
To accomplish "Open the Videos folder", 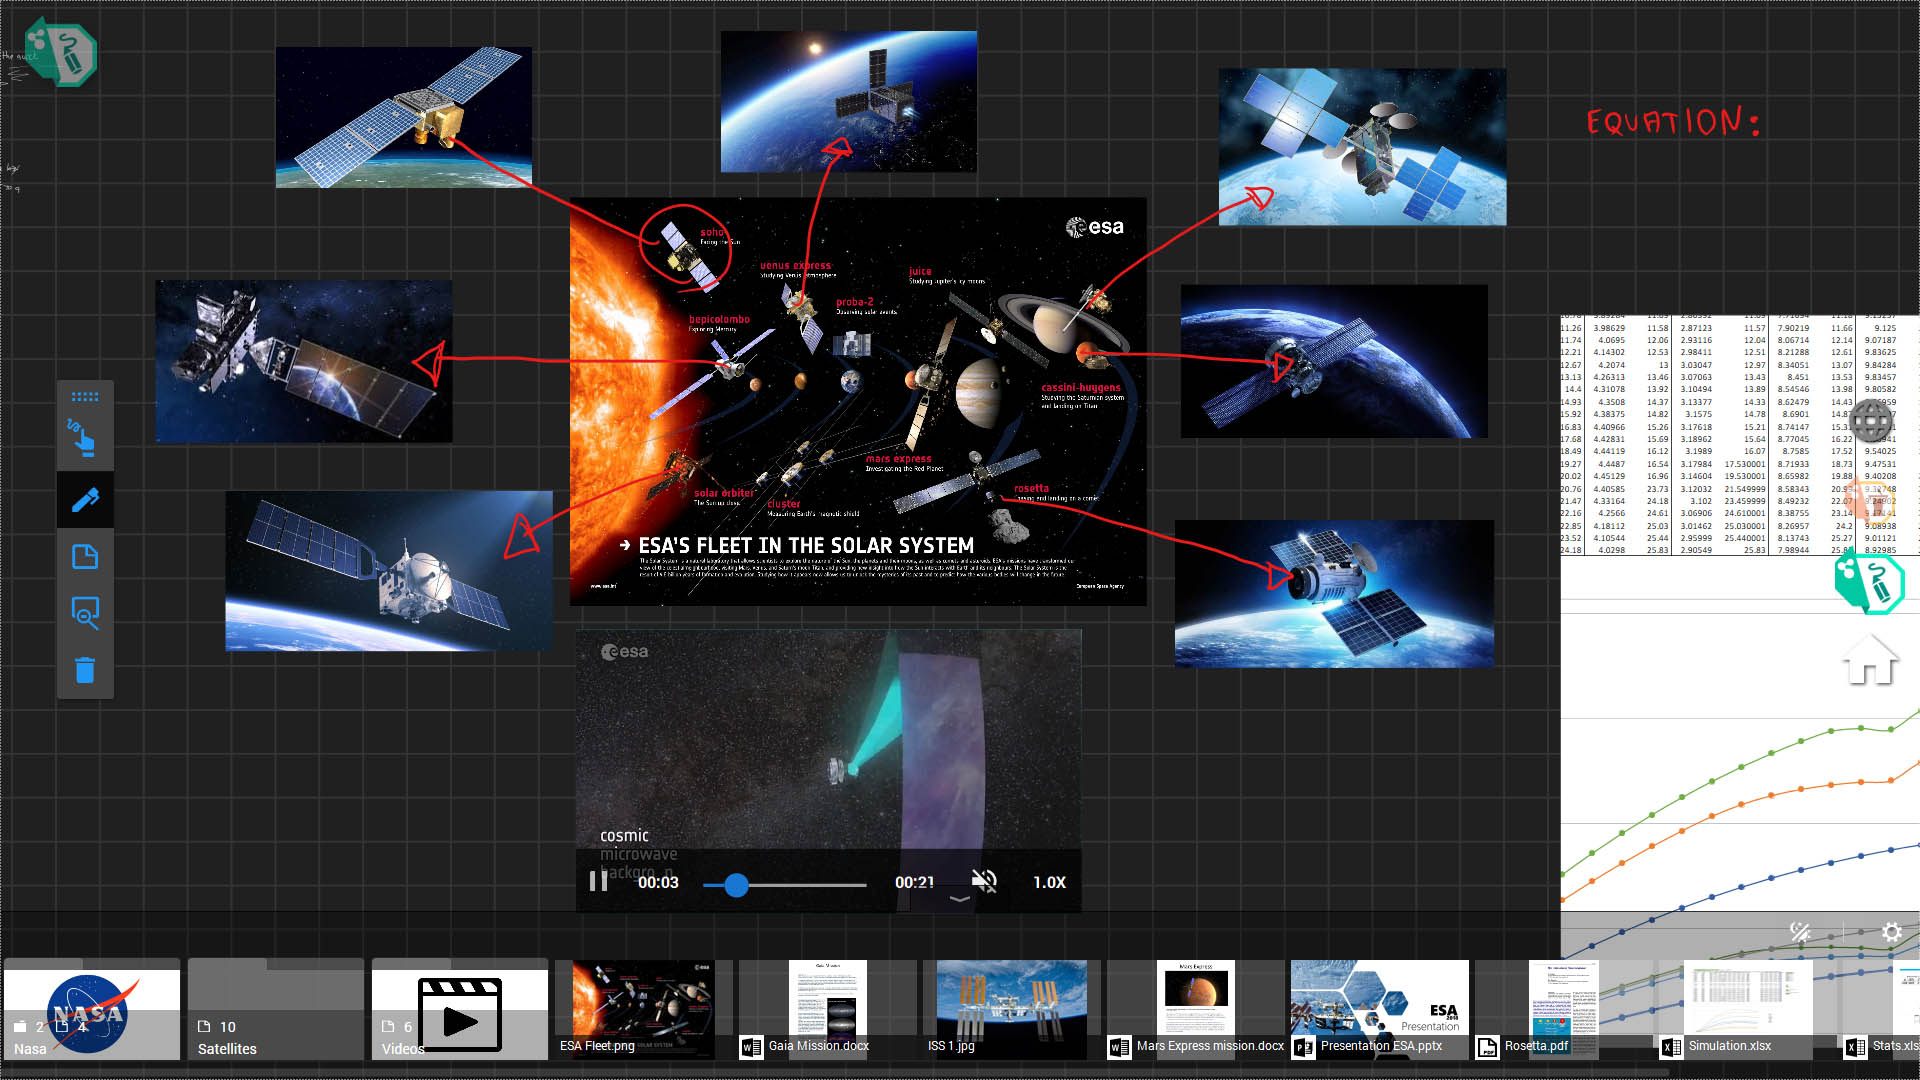I will [460, 1010].
